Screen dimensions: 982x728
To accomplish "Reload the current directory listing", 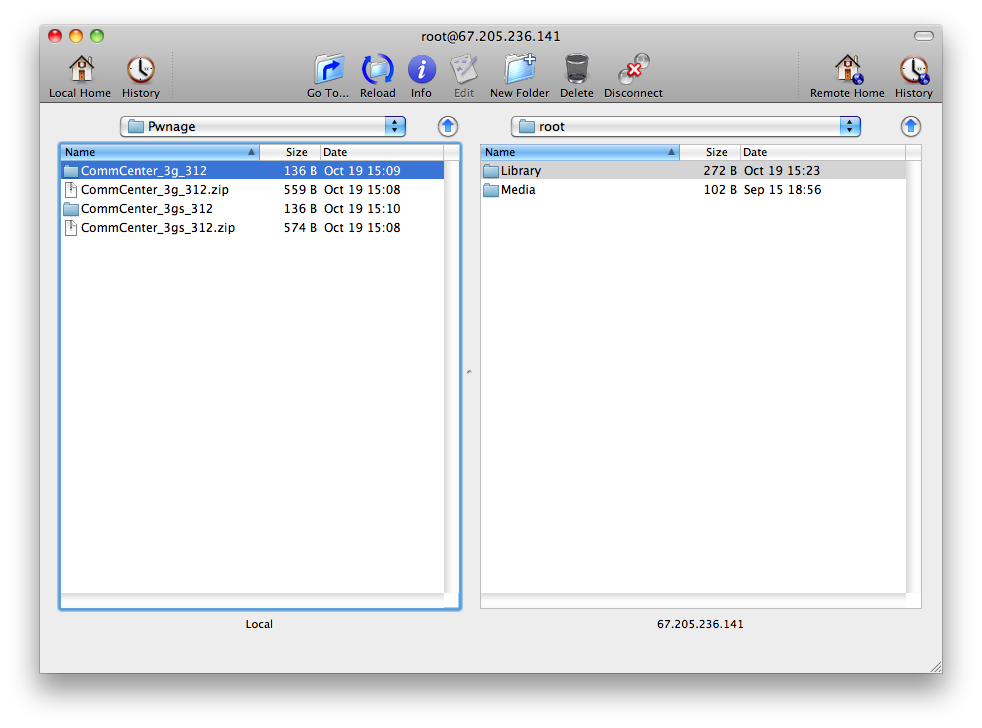I will tap(378, 70).
